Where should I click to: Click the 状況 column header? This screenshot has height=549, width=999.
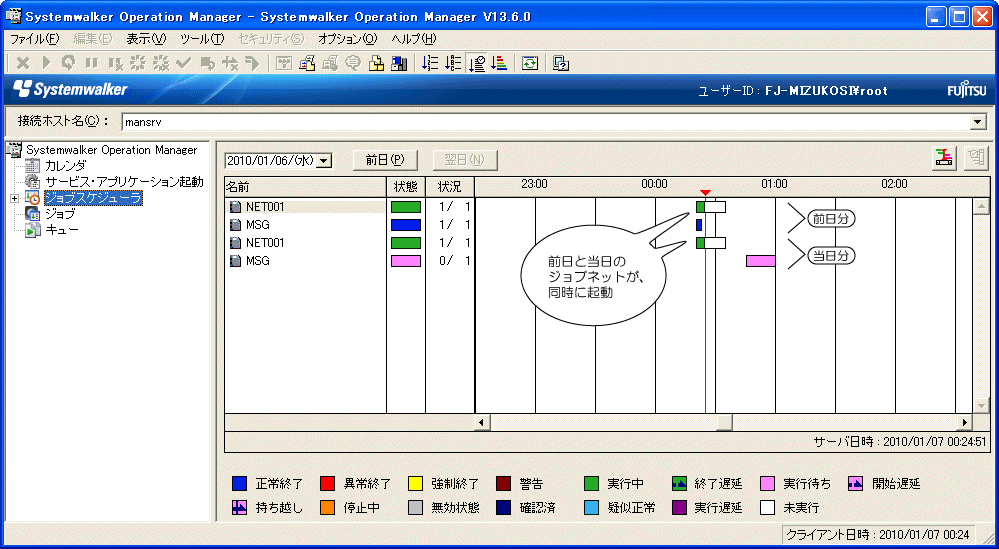pyautogui.click(x=450, y=187)
